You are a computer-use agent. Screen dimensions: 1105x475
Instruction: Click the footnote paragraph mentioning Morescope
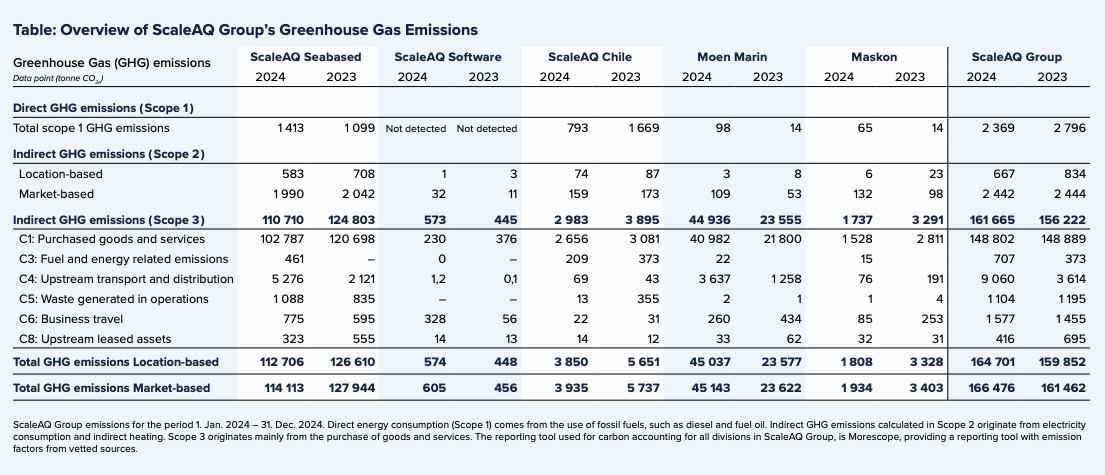pyautogui.click(x=550, y=437)
